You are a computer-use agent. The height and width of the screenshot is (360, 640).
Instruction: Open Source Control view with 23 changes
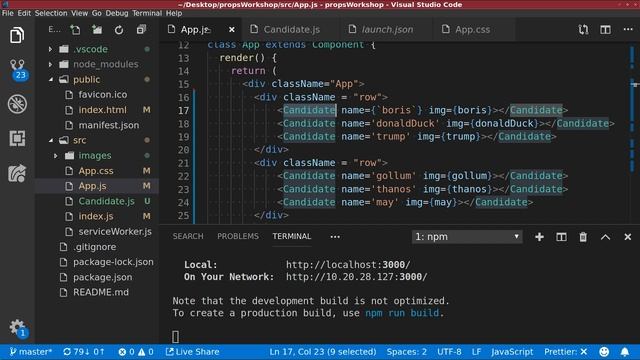[18, 69]
